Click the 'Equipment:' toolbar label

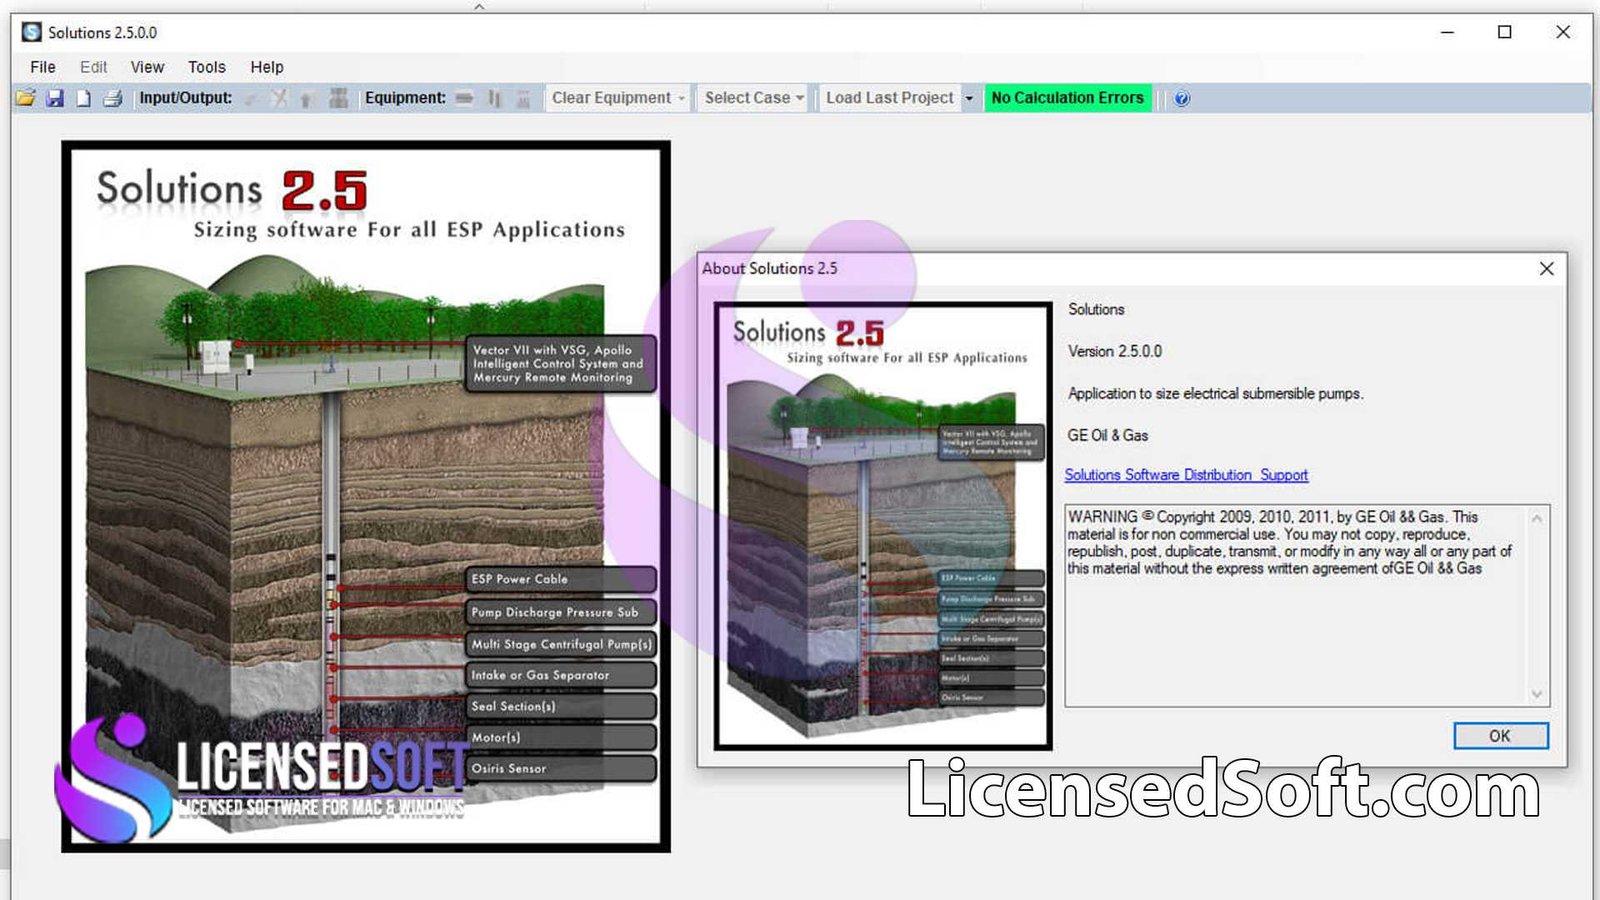click(405, 98)
